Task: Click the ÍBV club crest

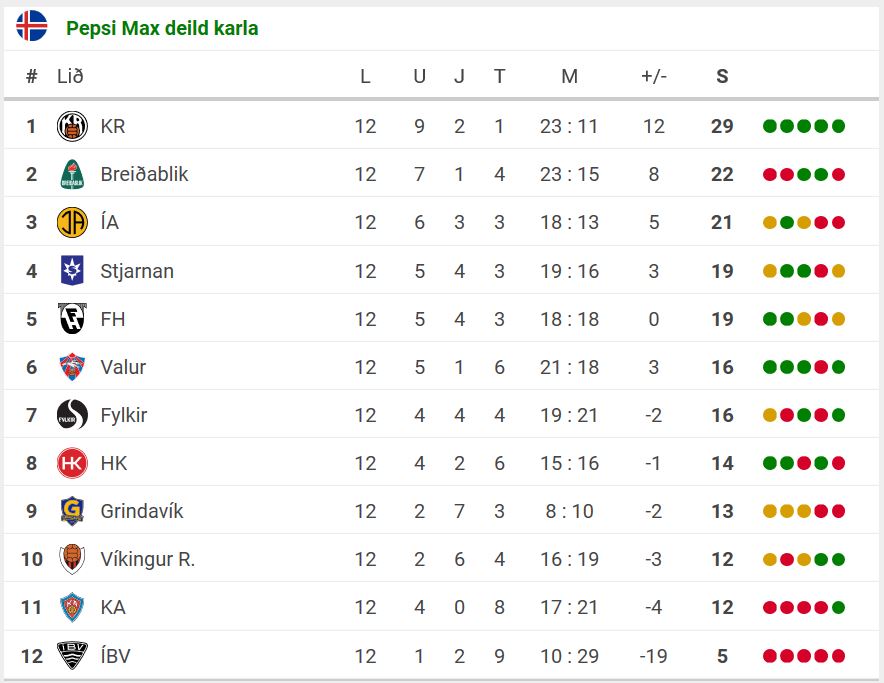Action: click(72, 655)
